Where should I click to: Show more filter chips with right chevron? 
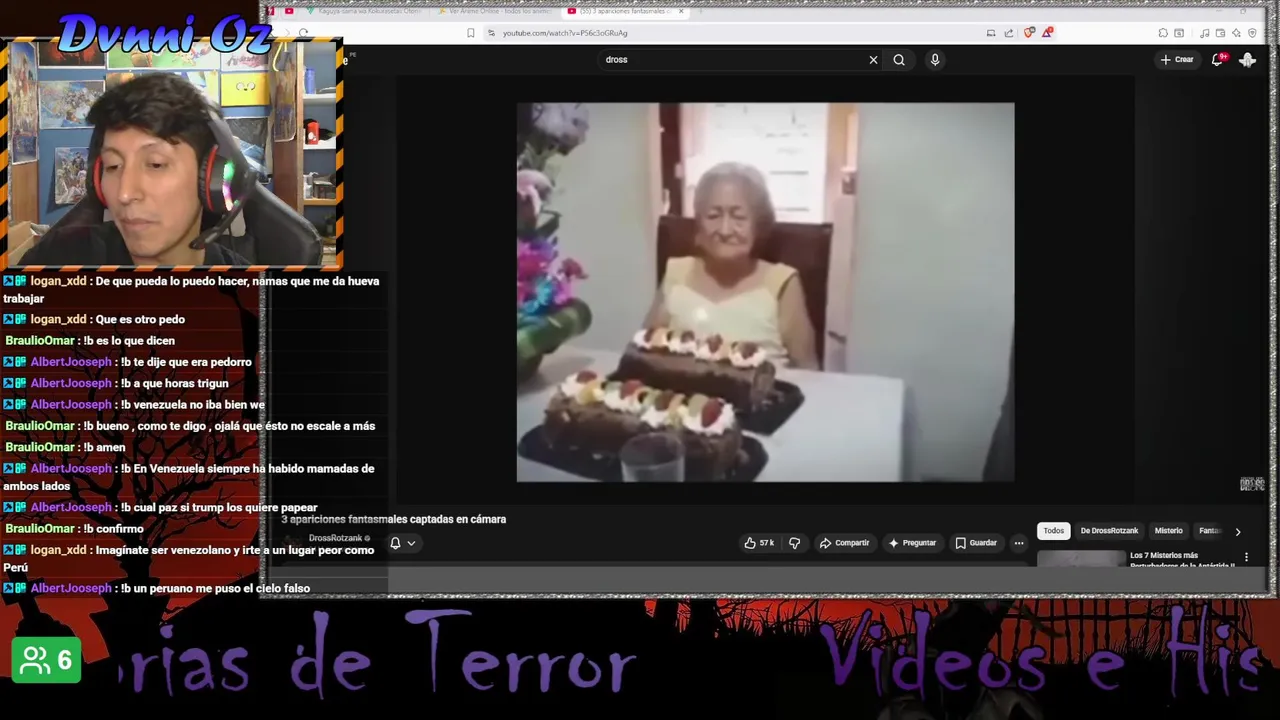point(1238,531)
